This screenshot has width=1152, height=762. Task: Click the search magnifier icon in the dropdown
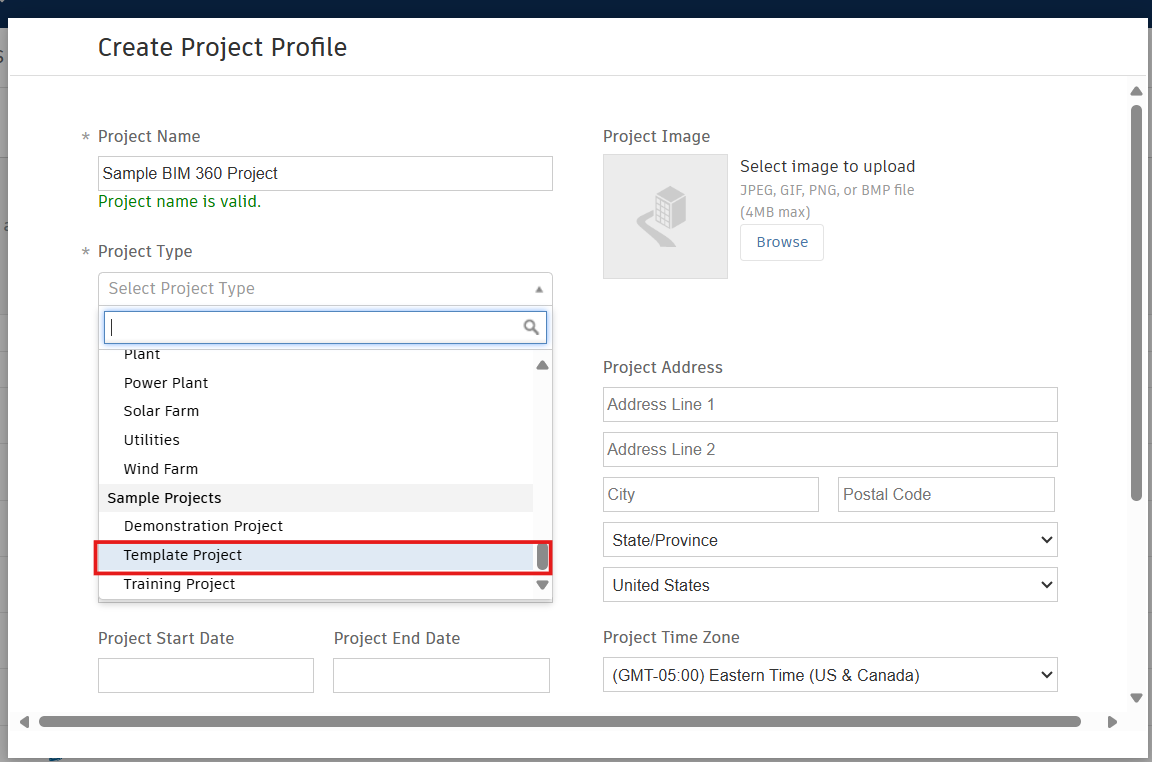pos(531,327)
